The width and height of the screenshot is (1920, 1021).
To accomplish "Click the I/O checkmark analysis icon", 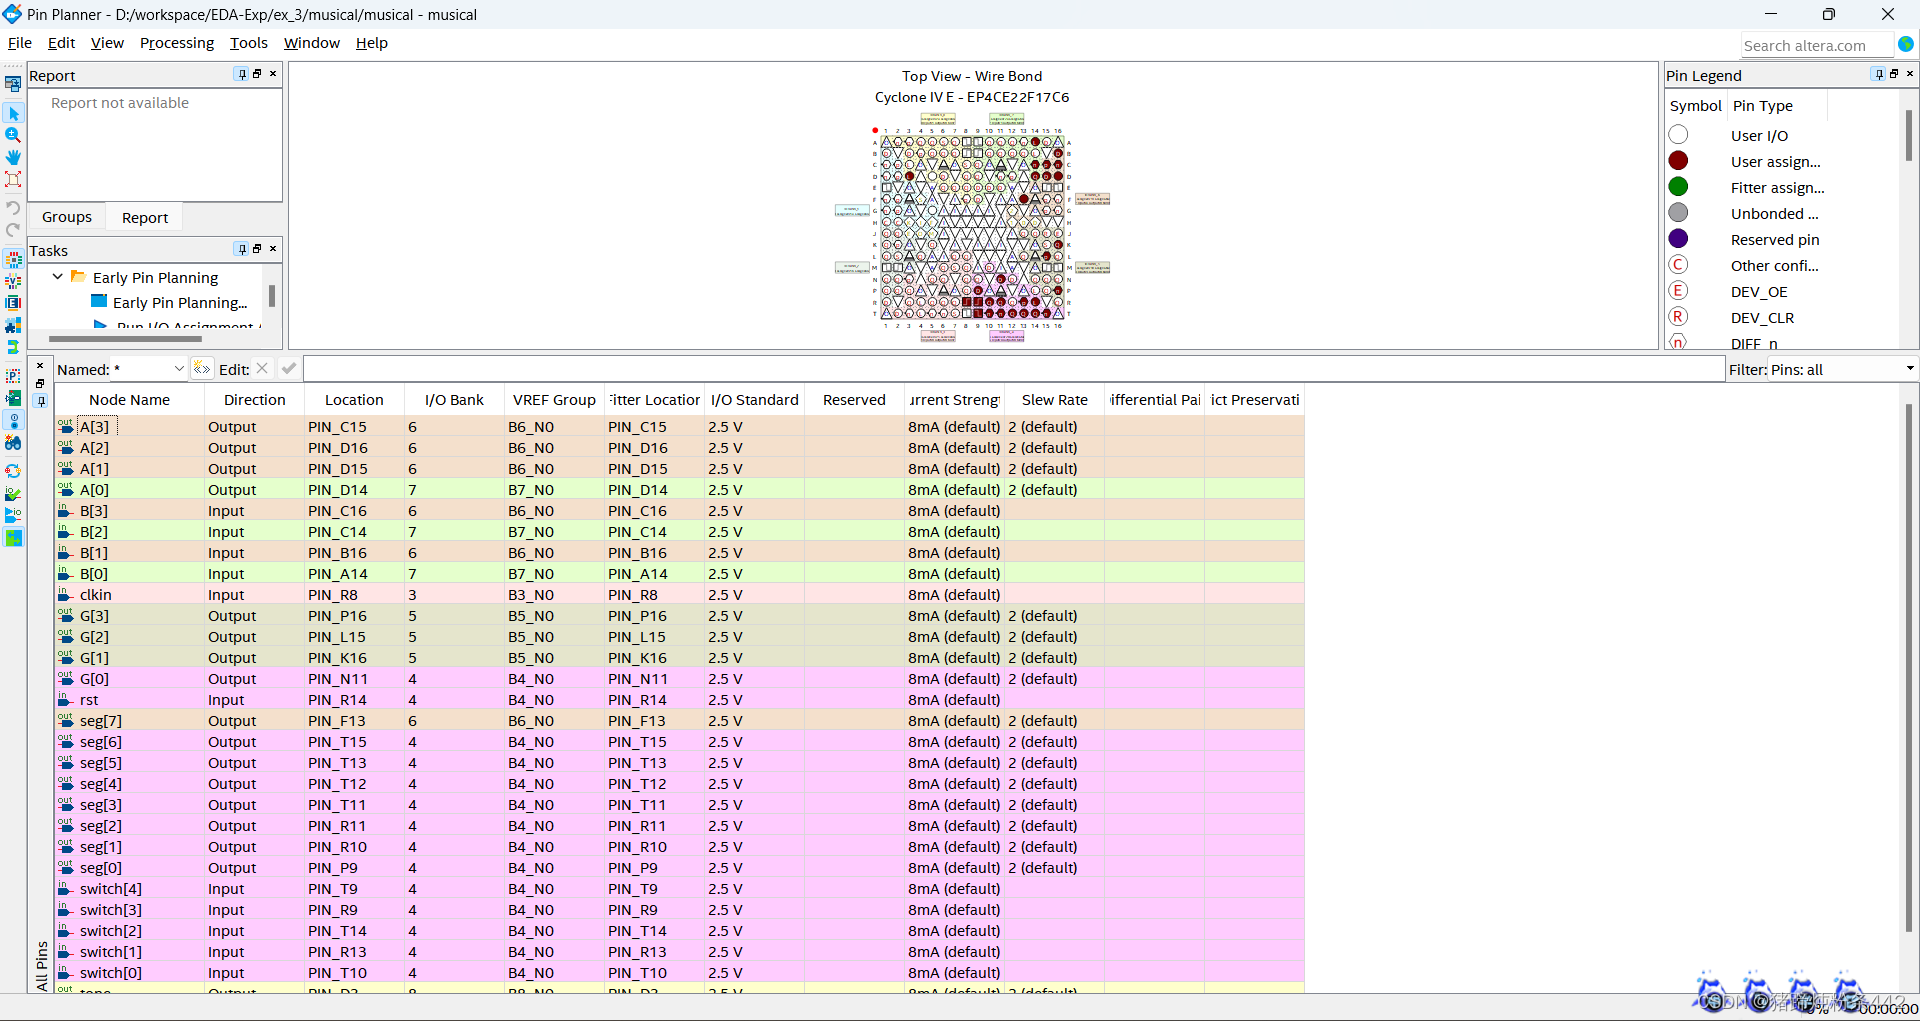I will pyautogui.click(x=13, y=493).
